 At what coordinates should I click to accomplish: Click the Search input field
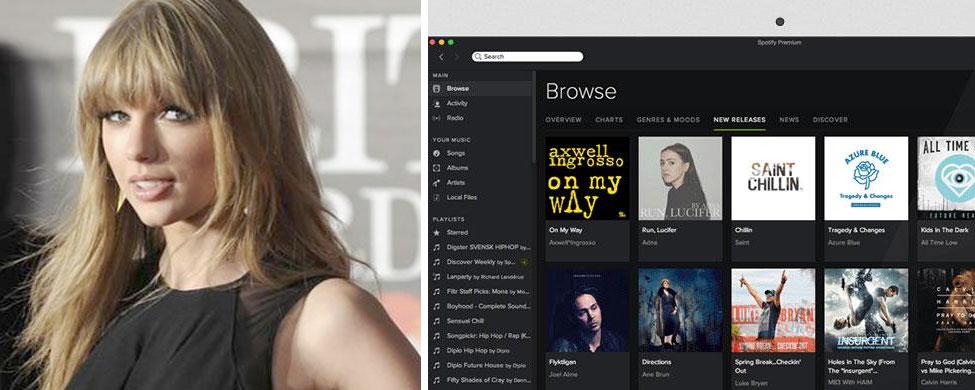pos(527,57)
